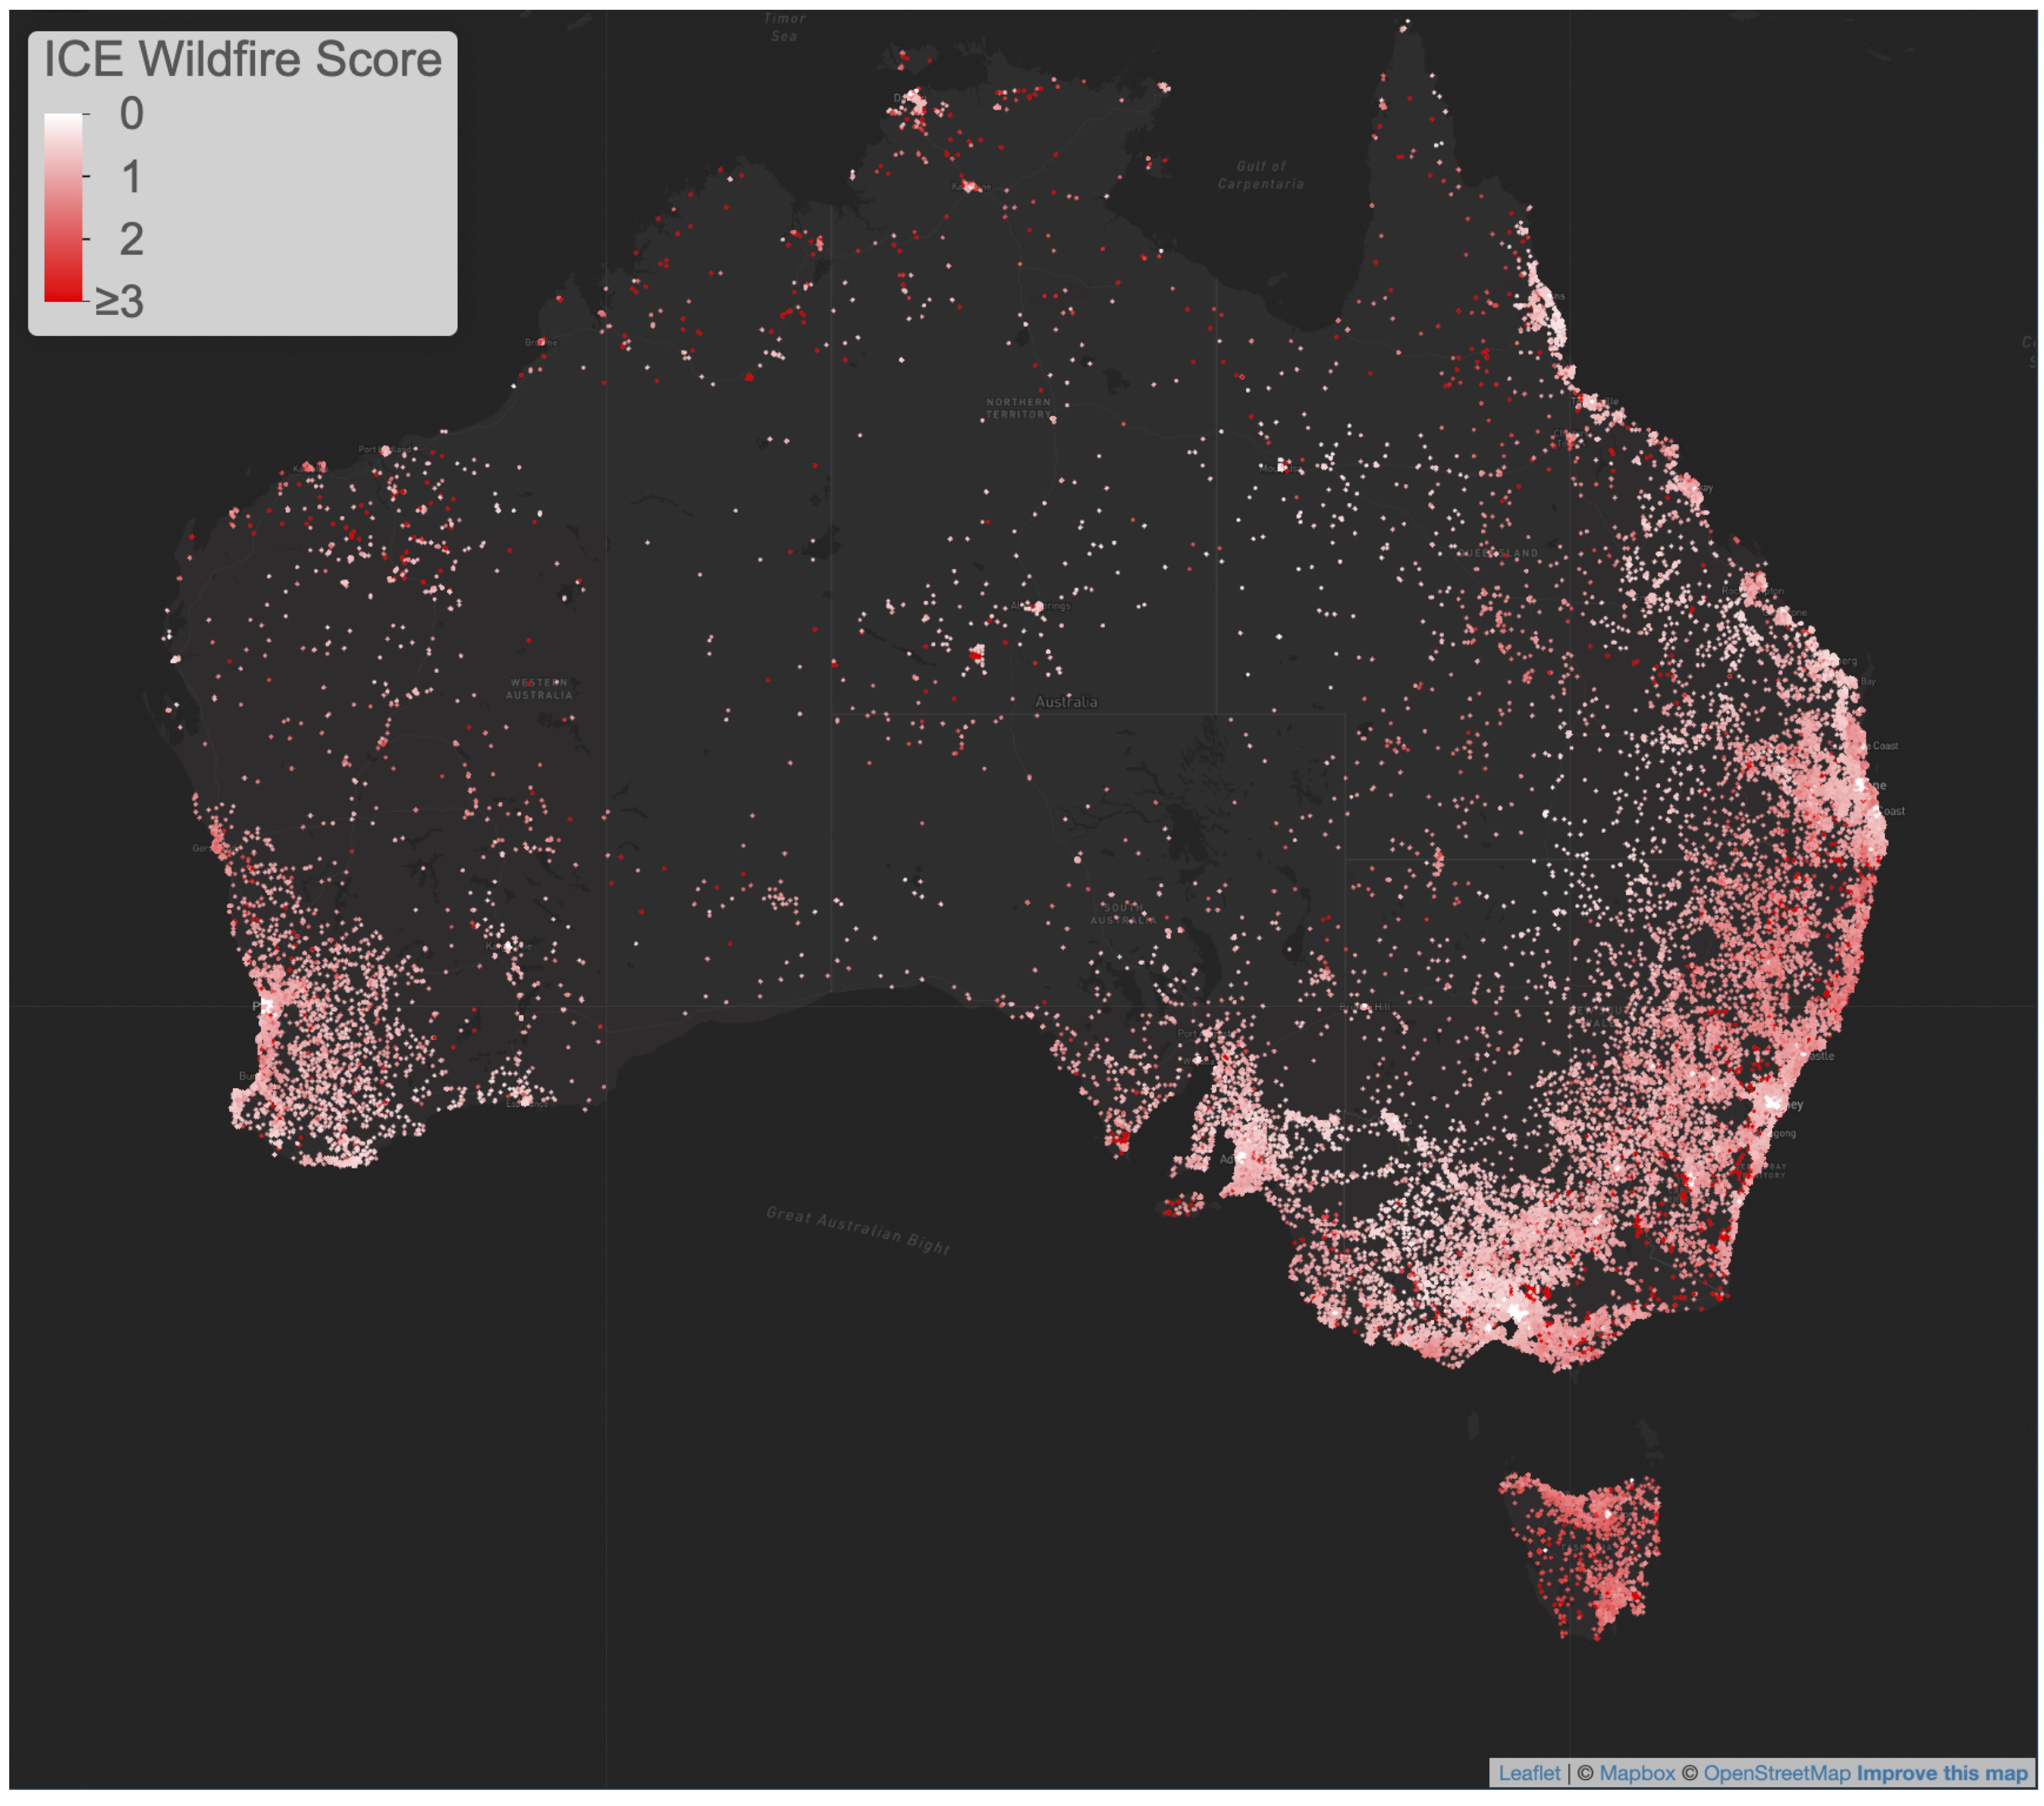Viewport: 2044px width, 1806px height.
Task: Click the Australia country label
Action: click(1066, 702)
